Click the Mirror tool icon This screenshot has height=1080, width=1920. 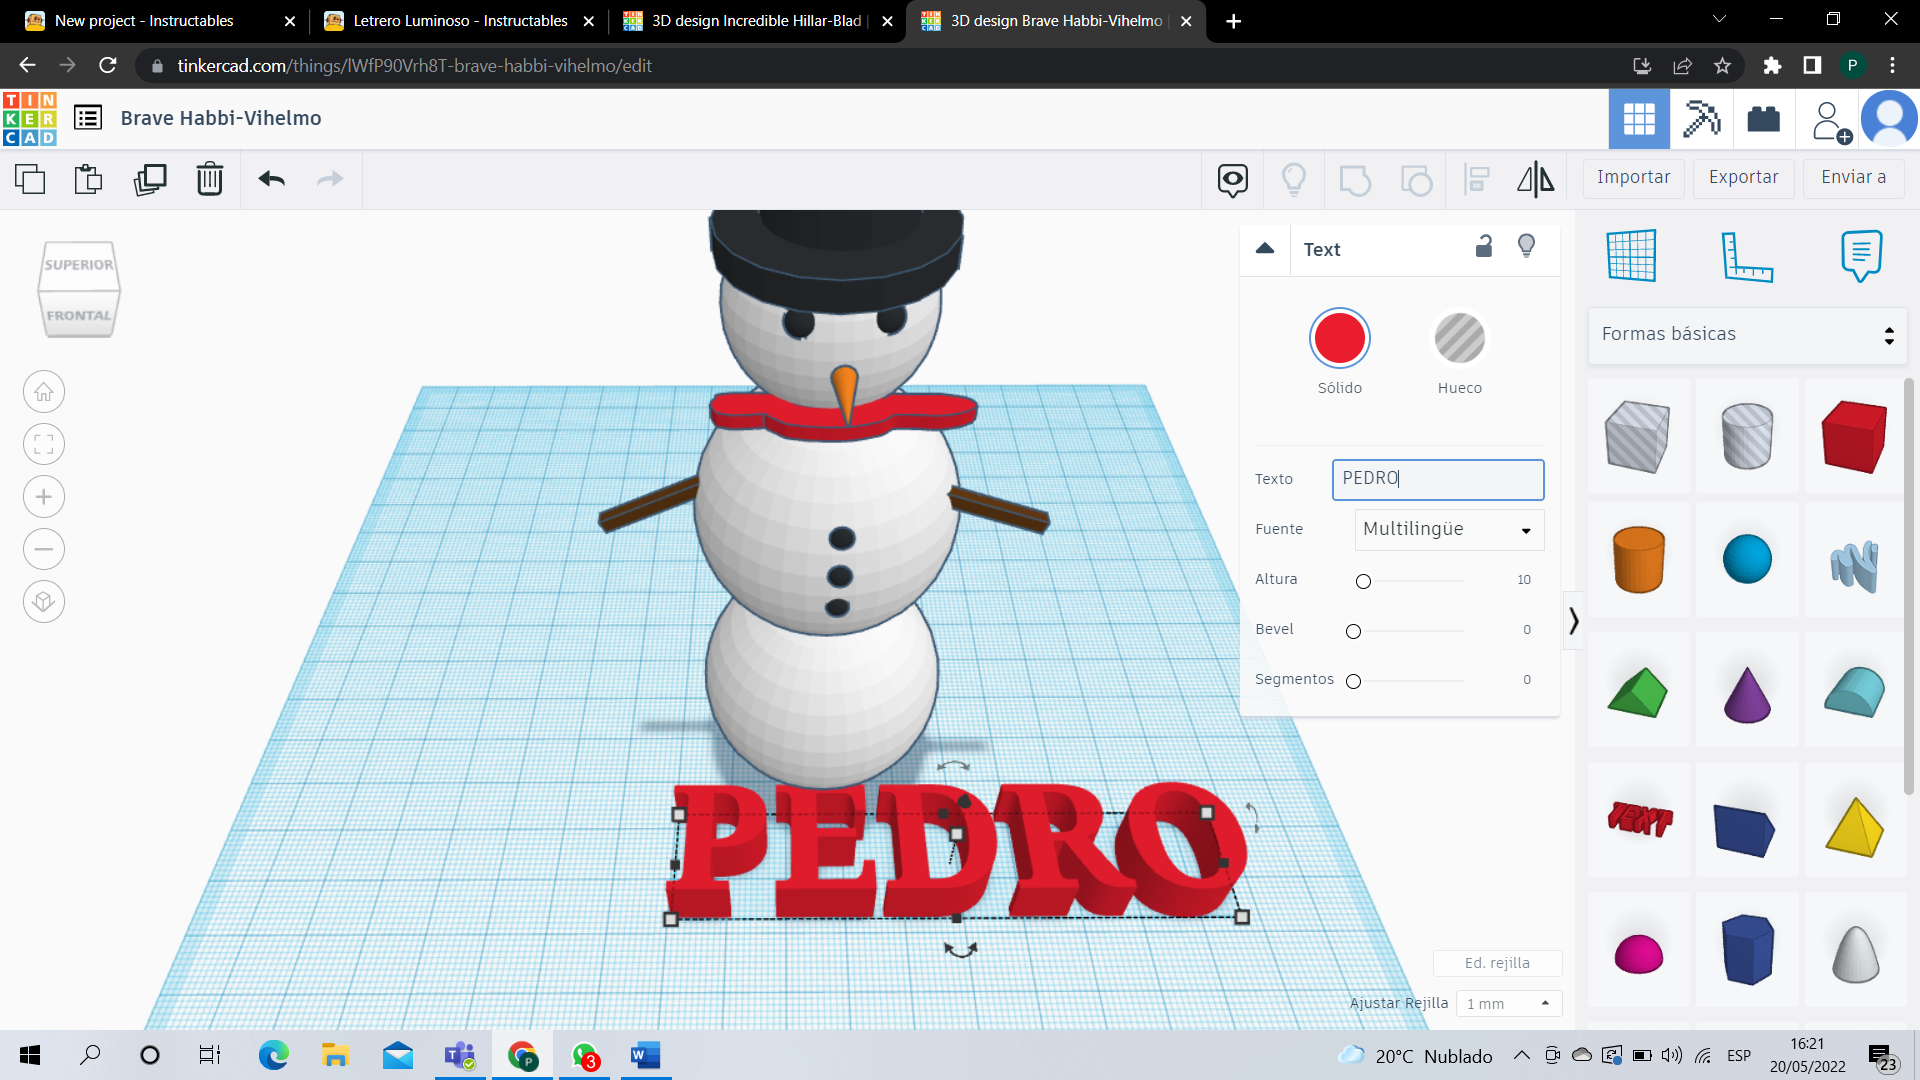pyautogui.click(x=1535, y=179)
